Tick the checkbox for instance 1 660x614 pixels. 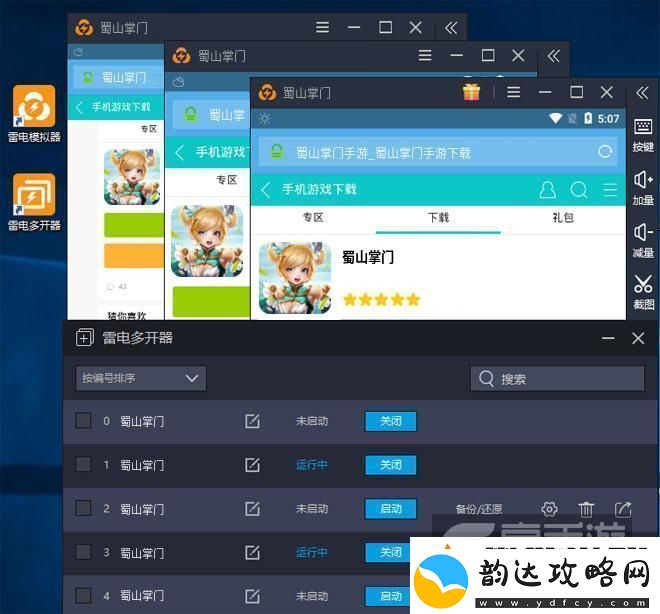83,464
